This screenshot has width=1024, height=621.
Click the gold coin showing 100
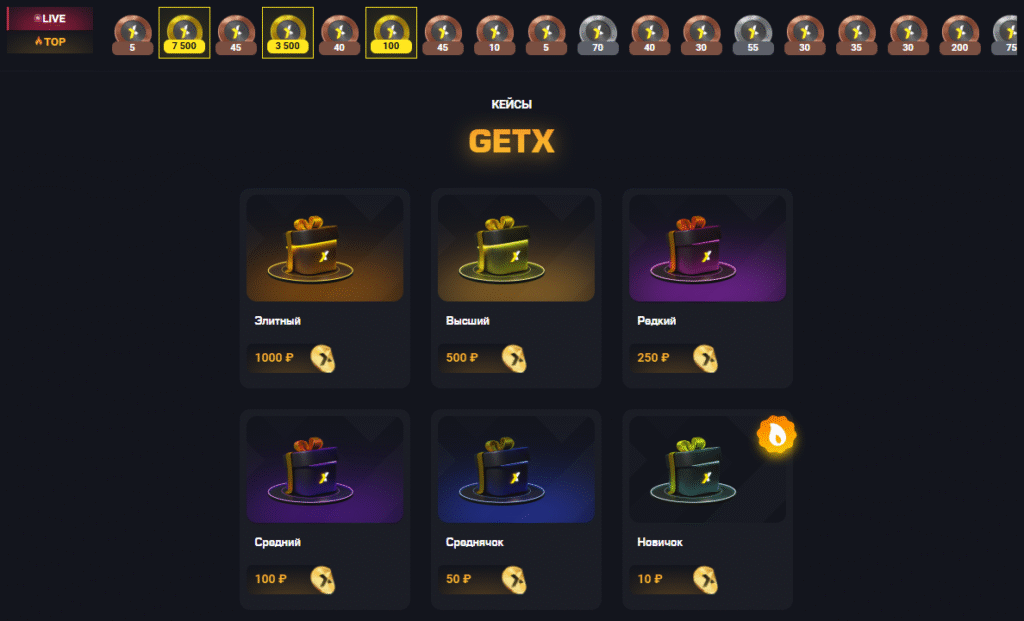[391, 33]
